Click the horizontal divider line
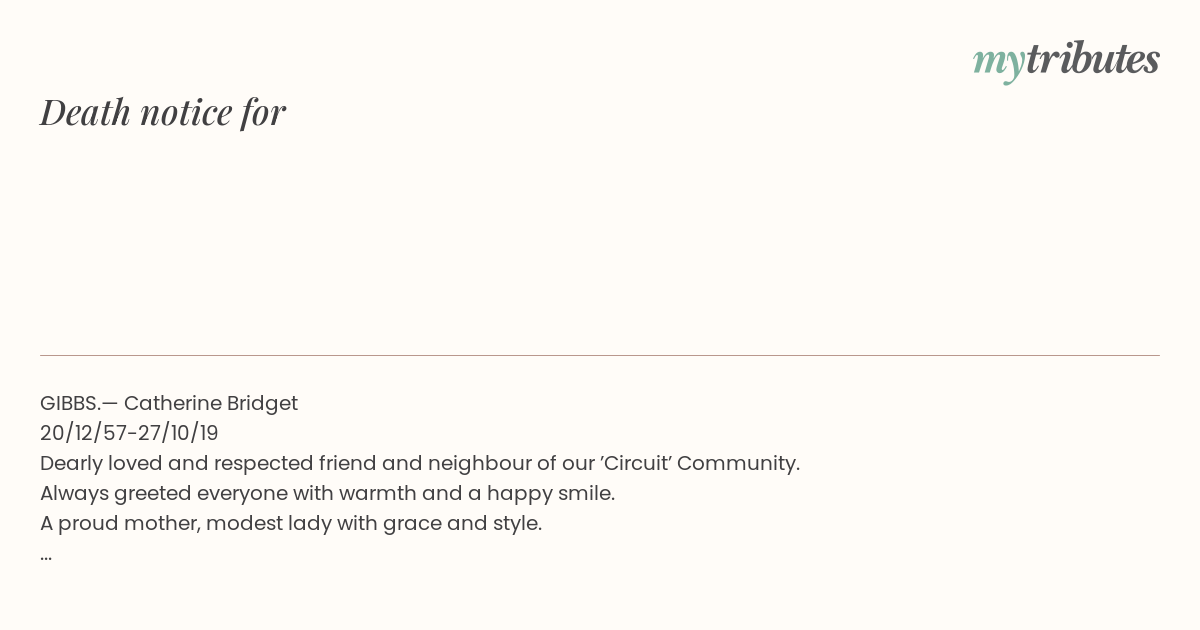 coord(600,355)
